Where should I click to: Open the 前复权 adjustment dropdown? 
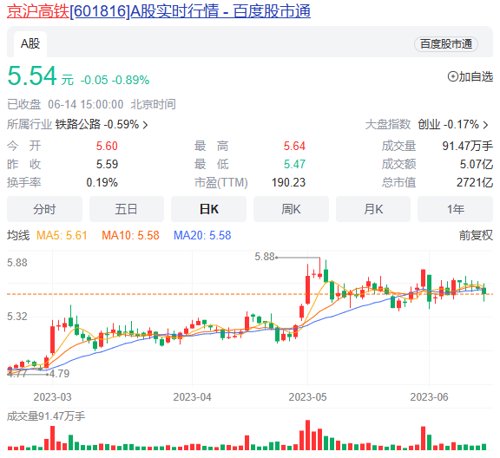click(476, 235)
